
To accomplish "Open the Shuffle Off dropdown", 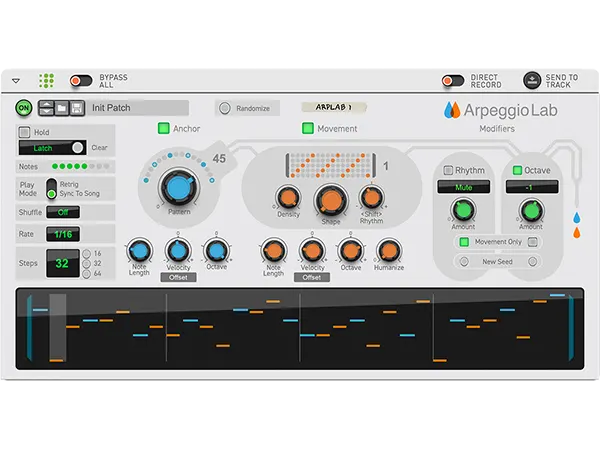I will point(63,212).
